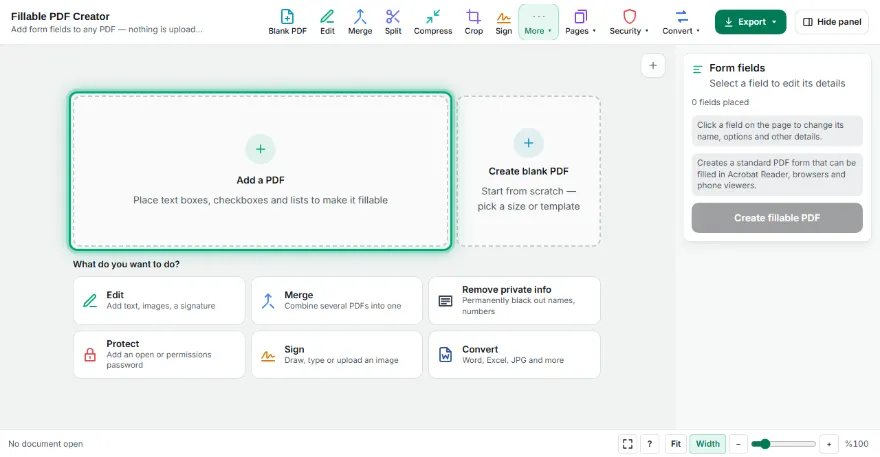Set zoom to Width
The image size is (880, 457).
[x=708, y=444]
